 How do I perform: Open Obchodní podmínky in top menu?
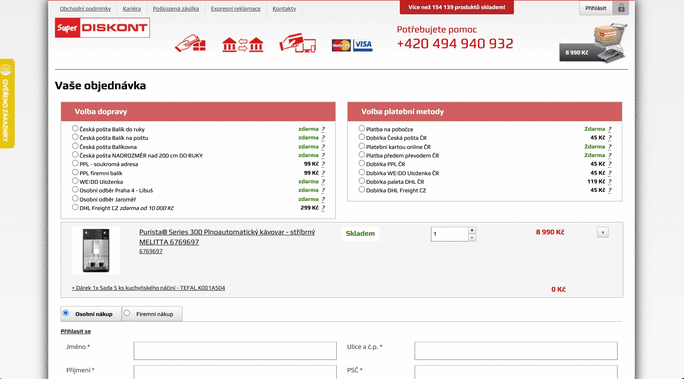[85, 9]
